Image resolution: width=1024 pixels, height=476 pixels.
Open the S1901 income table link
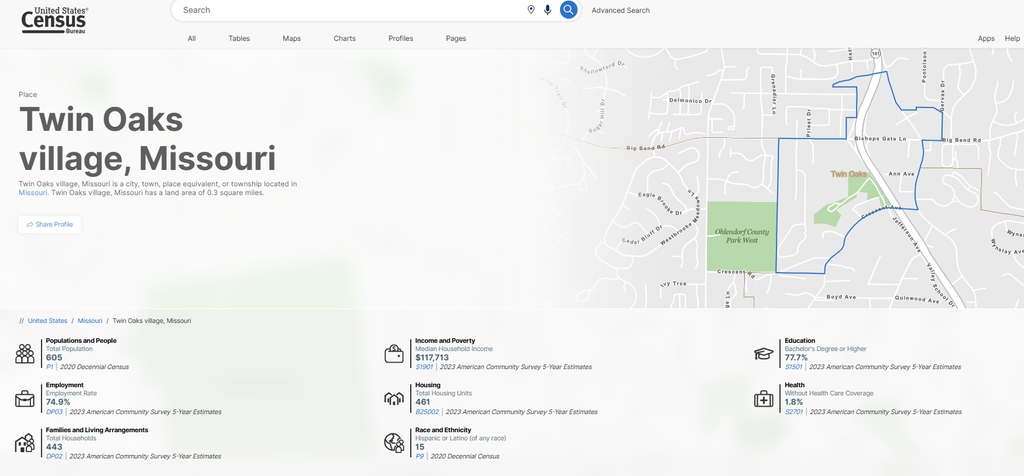[424, 367]
